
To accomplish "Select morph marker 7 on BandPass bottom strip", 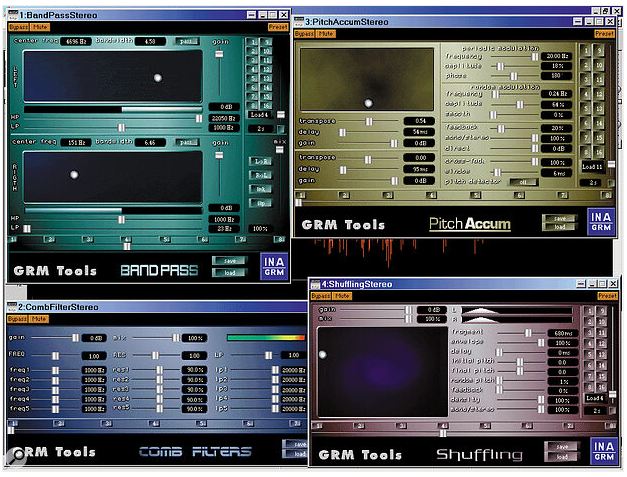I will click(241, 239).
